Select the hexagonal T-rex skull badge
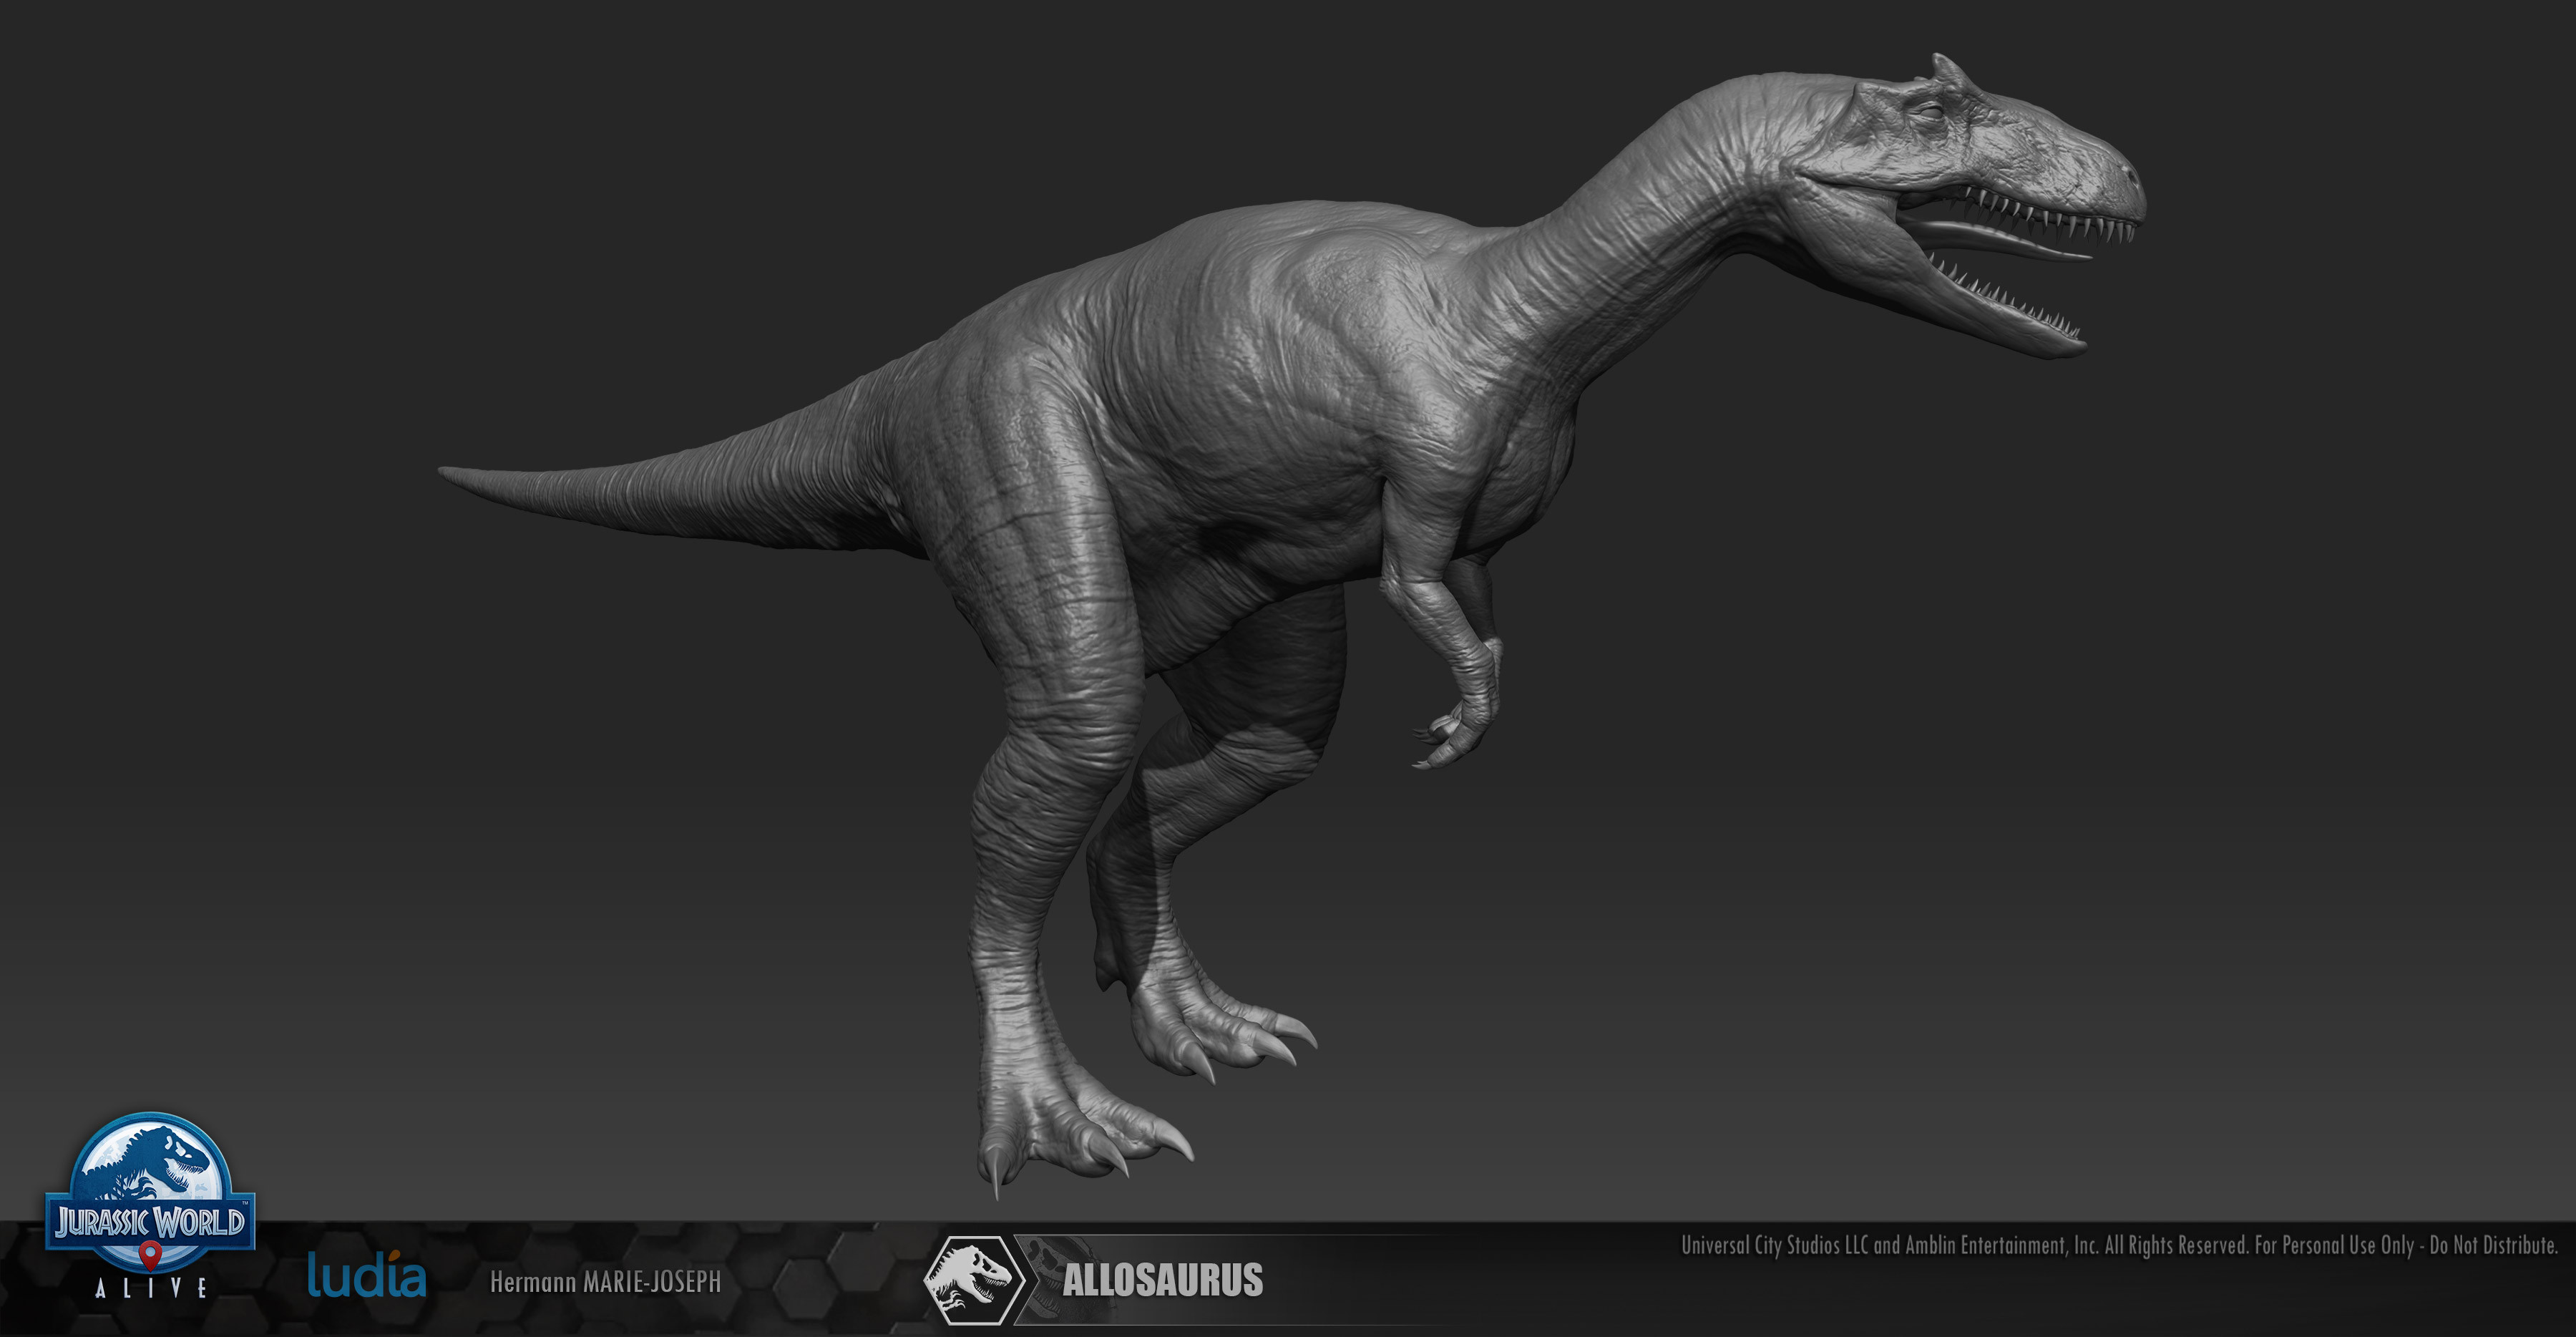Screen dimensions: 2576x1337 974,1280
